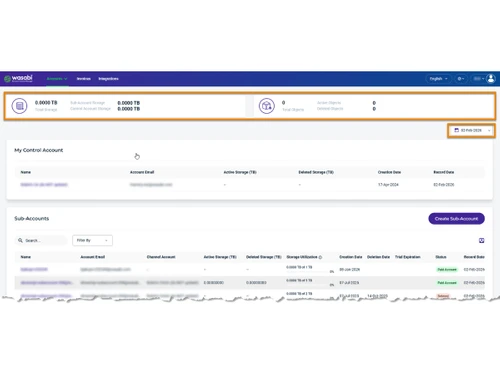The width and height of the screenshot is (500, 375).
Task: Click utilization bar in first sub-account row
Action: 307,272
